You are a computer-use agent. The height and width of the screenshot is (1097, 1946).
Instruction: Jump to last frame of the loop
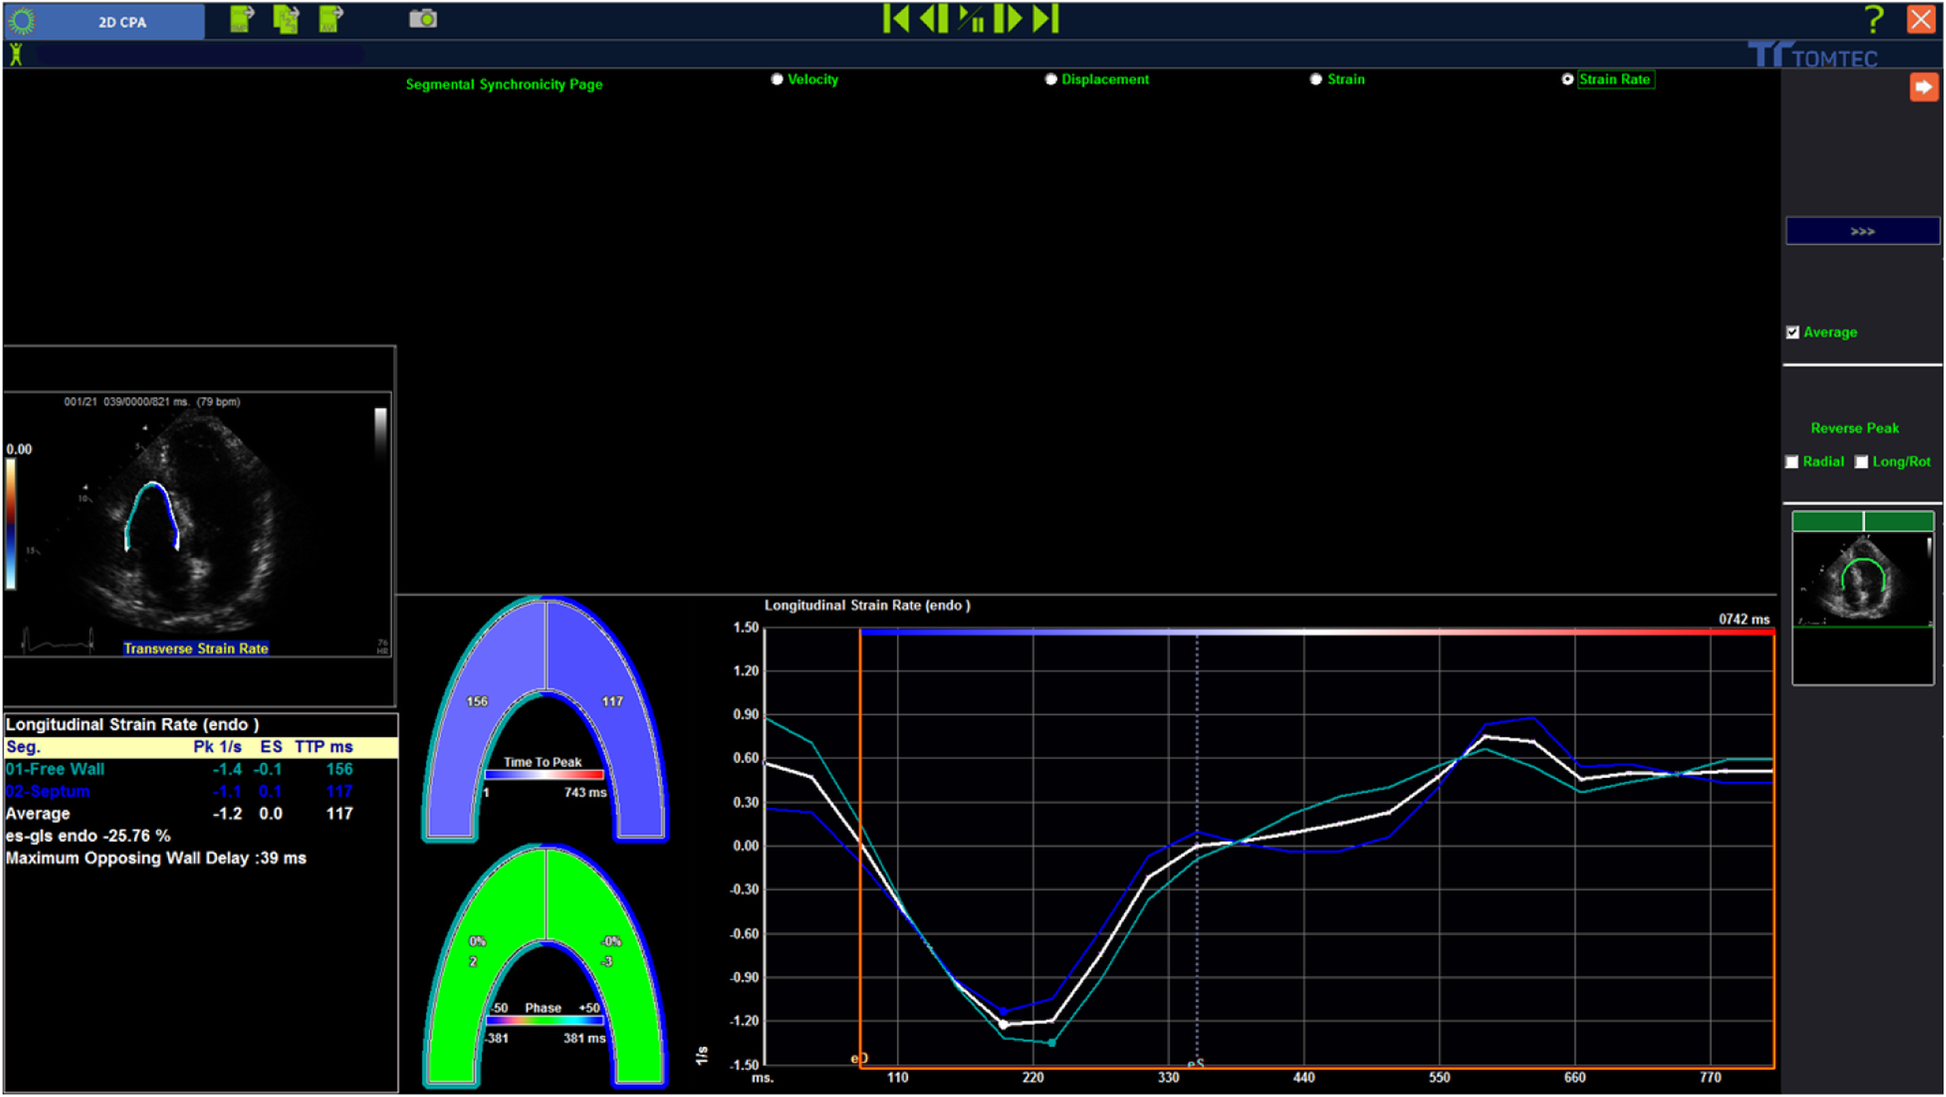click(x=1046, y=19)
